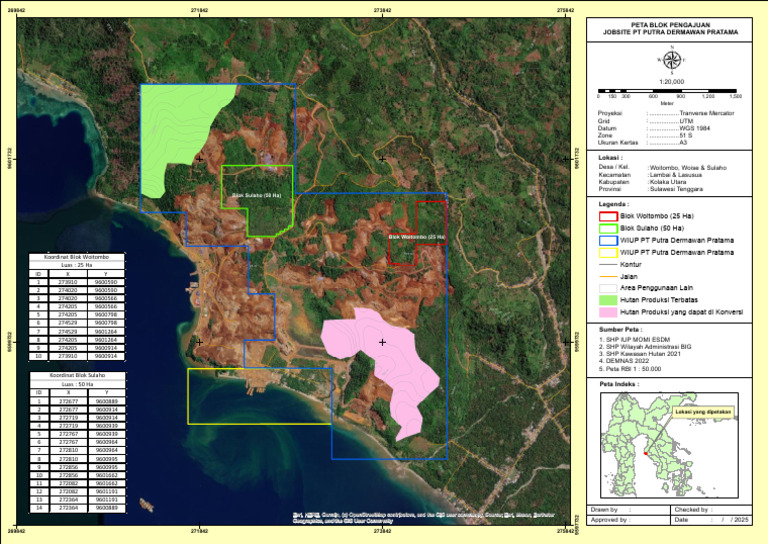Pick the red Blok Woitombo legend swatch

tap(608, 216)
